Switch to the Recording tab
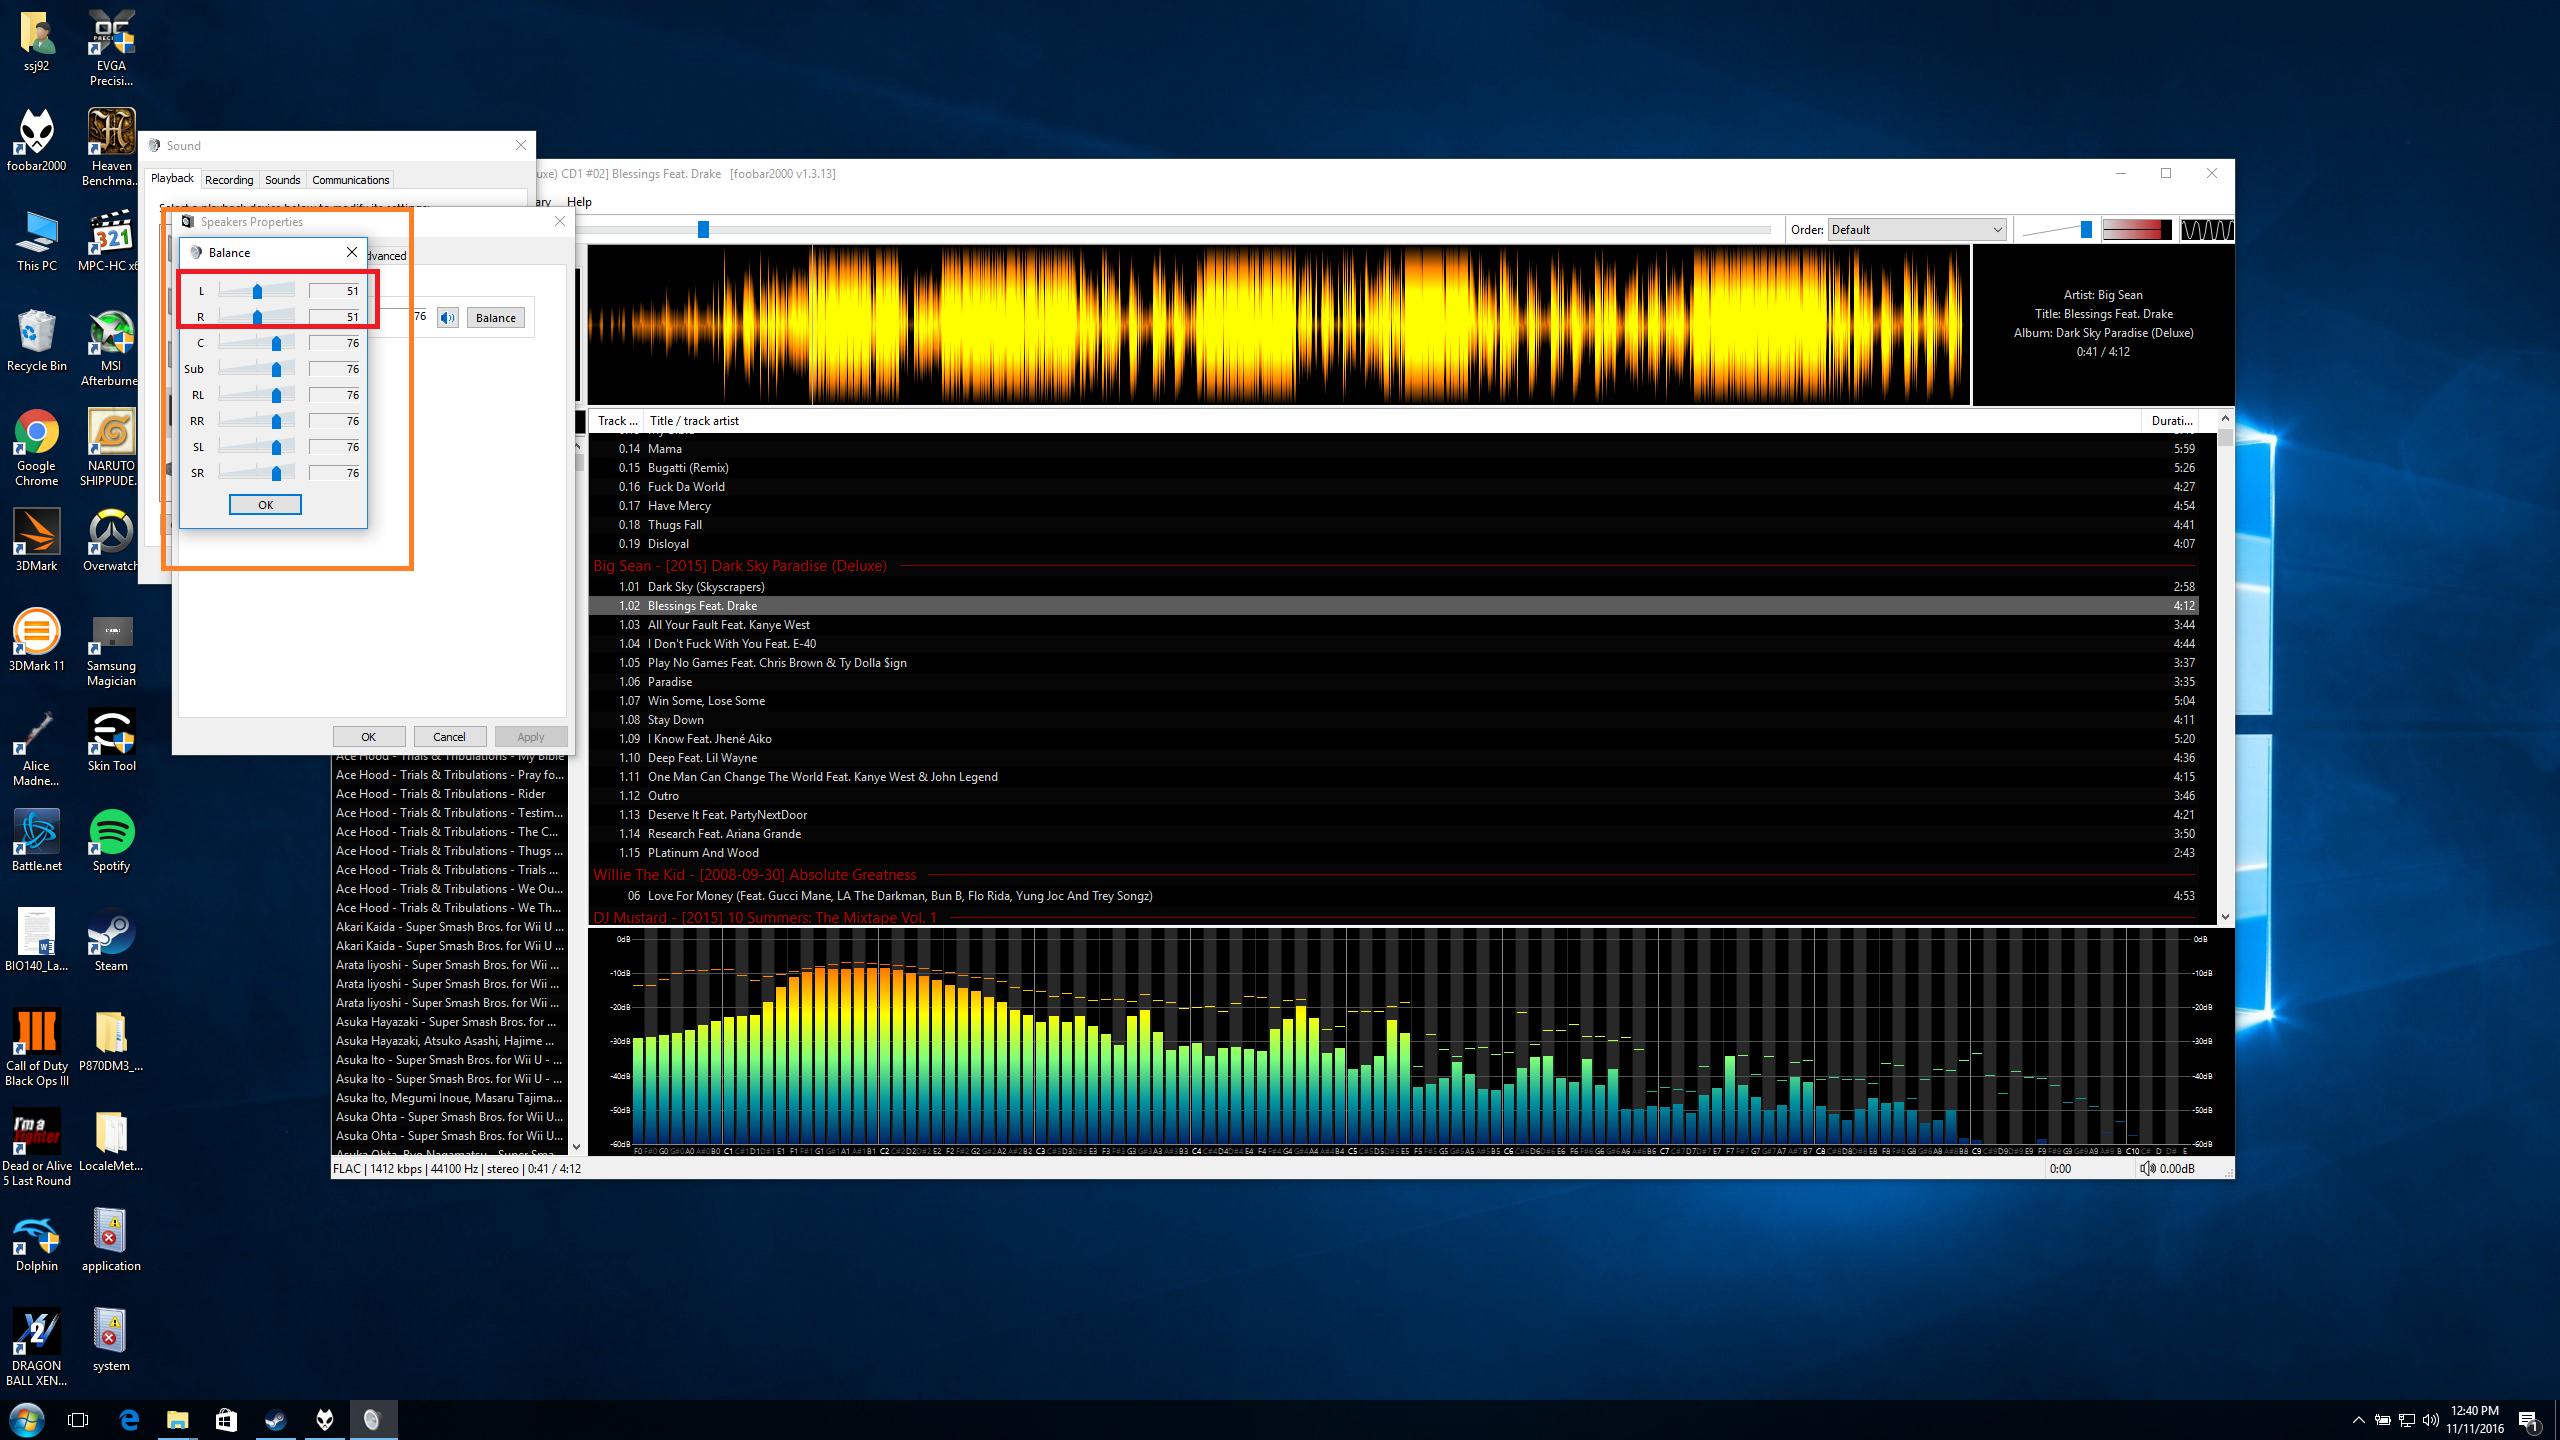The width and height of the screenshot is (2560, 1440). pyautogui.click(x=229, y=180)
